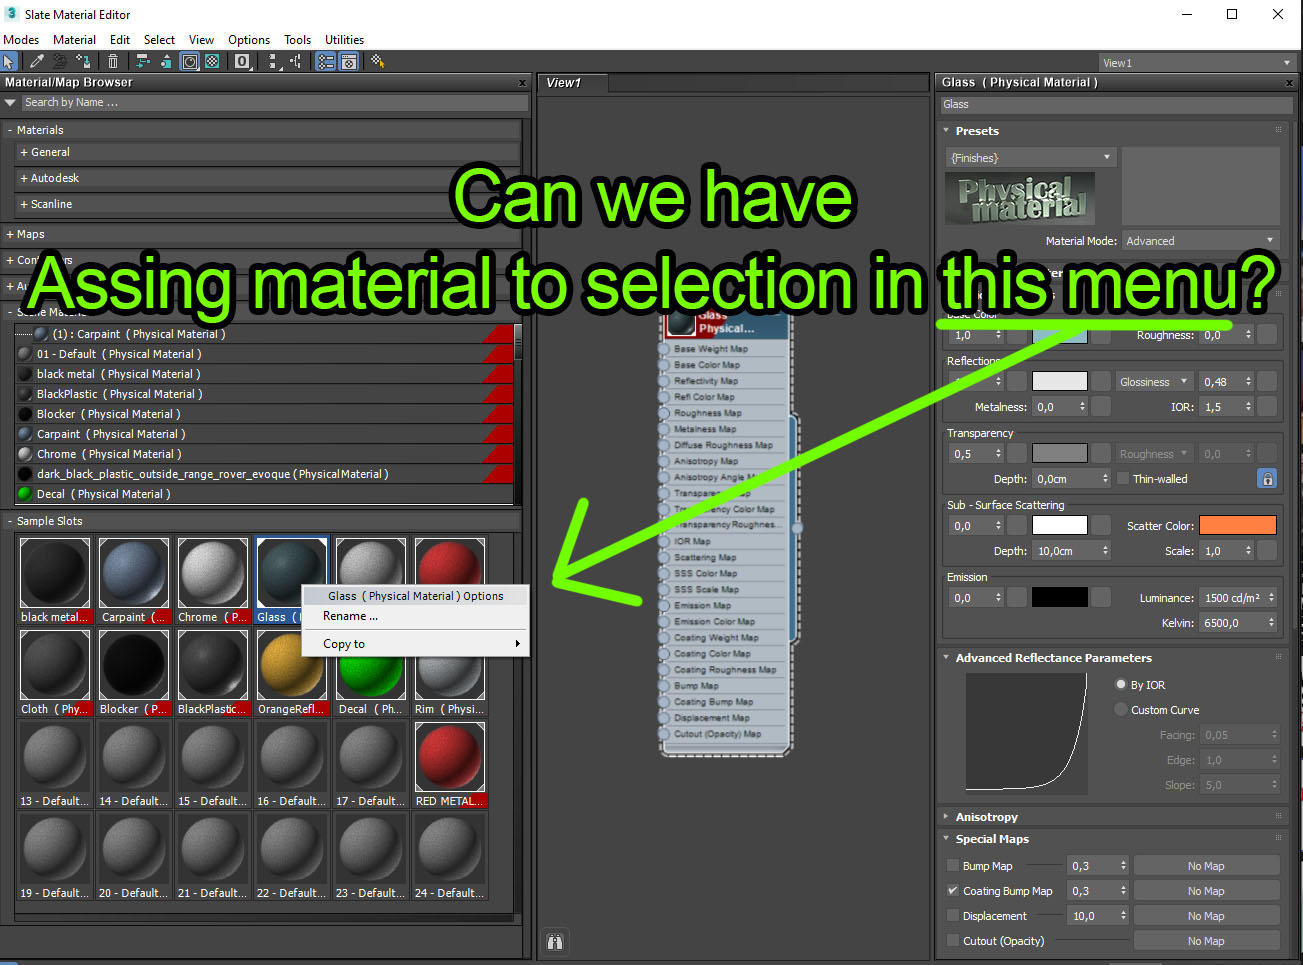
Task: Click the No Map button for Displacement
Action: coord(1206,915)
